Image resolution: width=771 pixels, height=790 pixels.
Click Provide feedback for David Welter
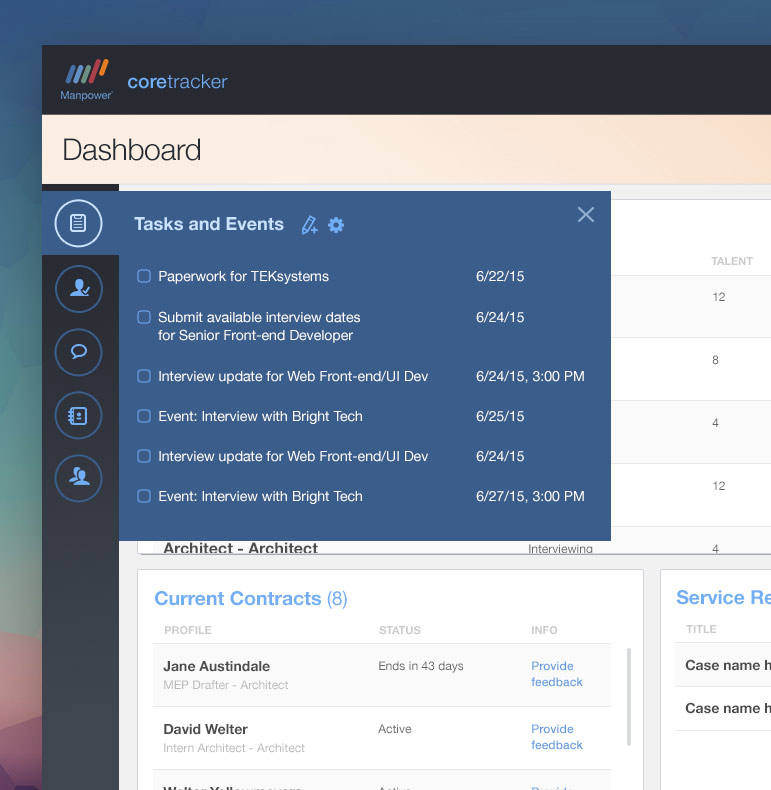[557, 737]
